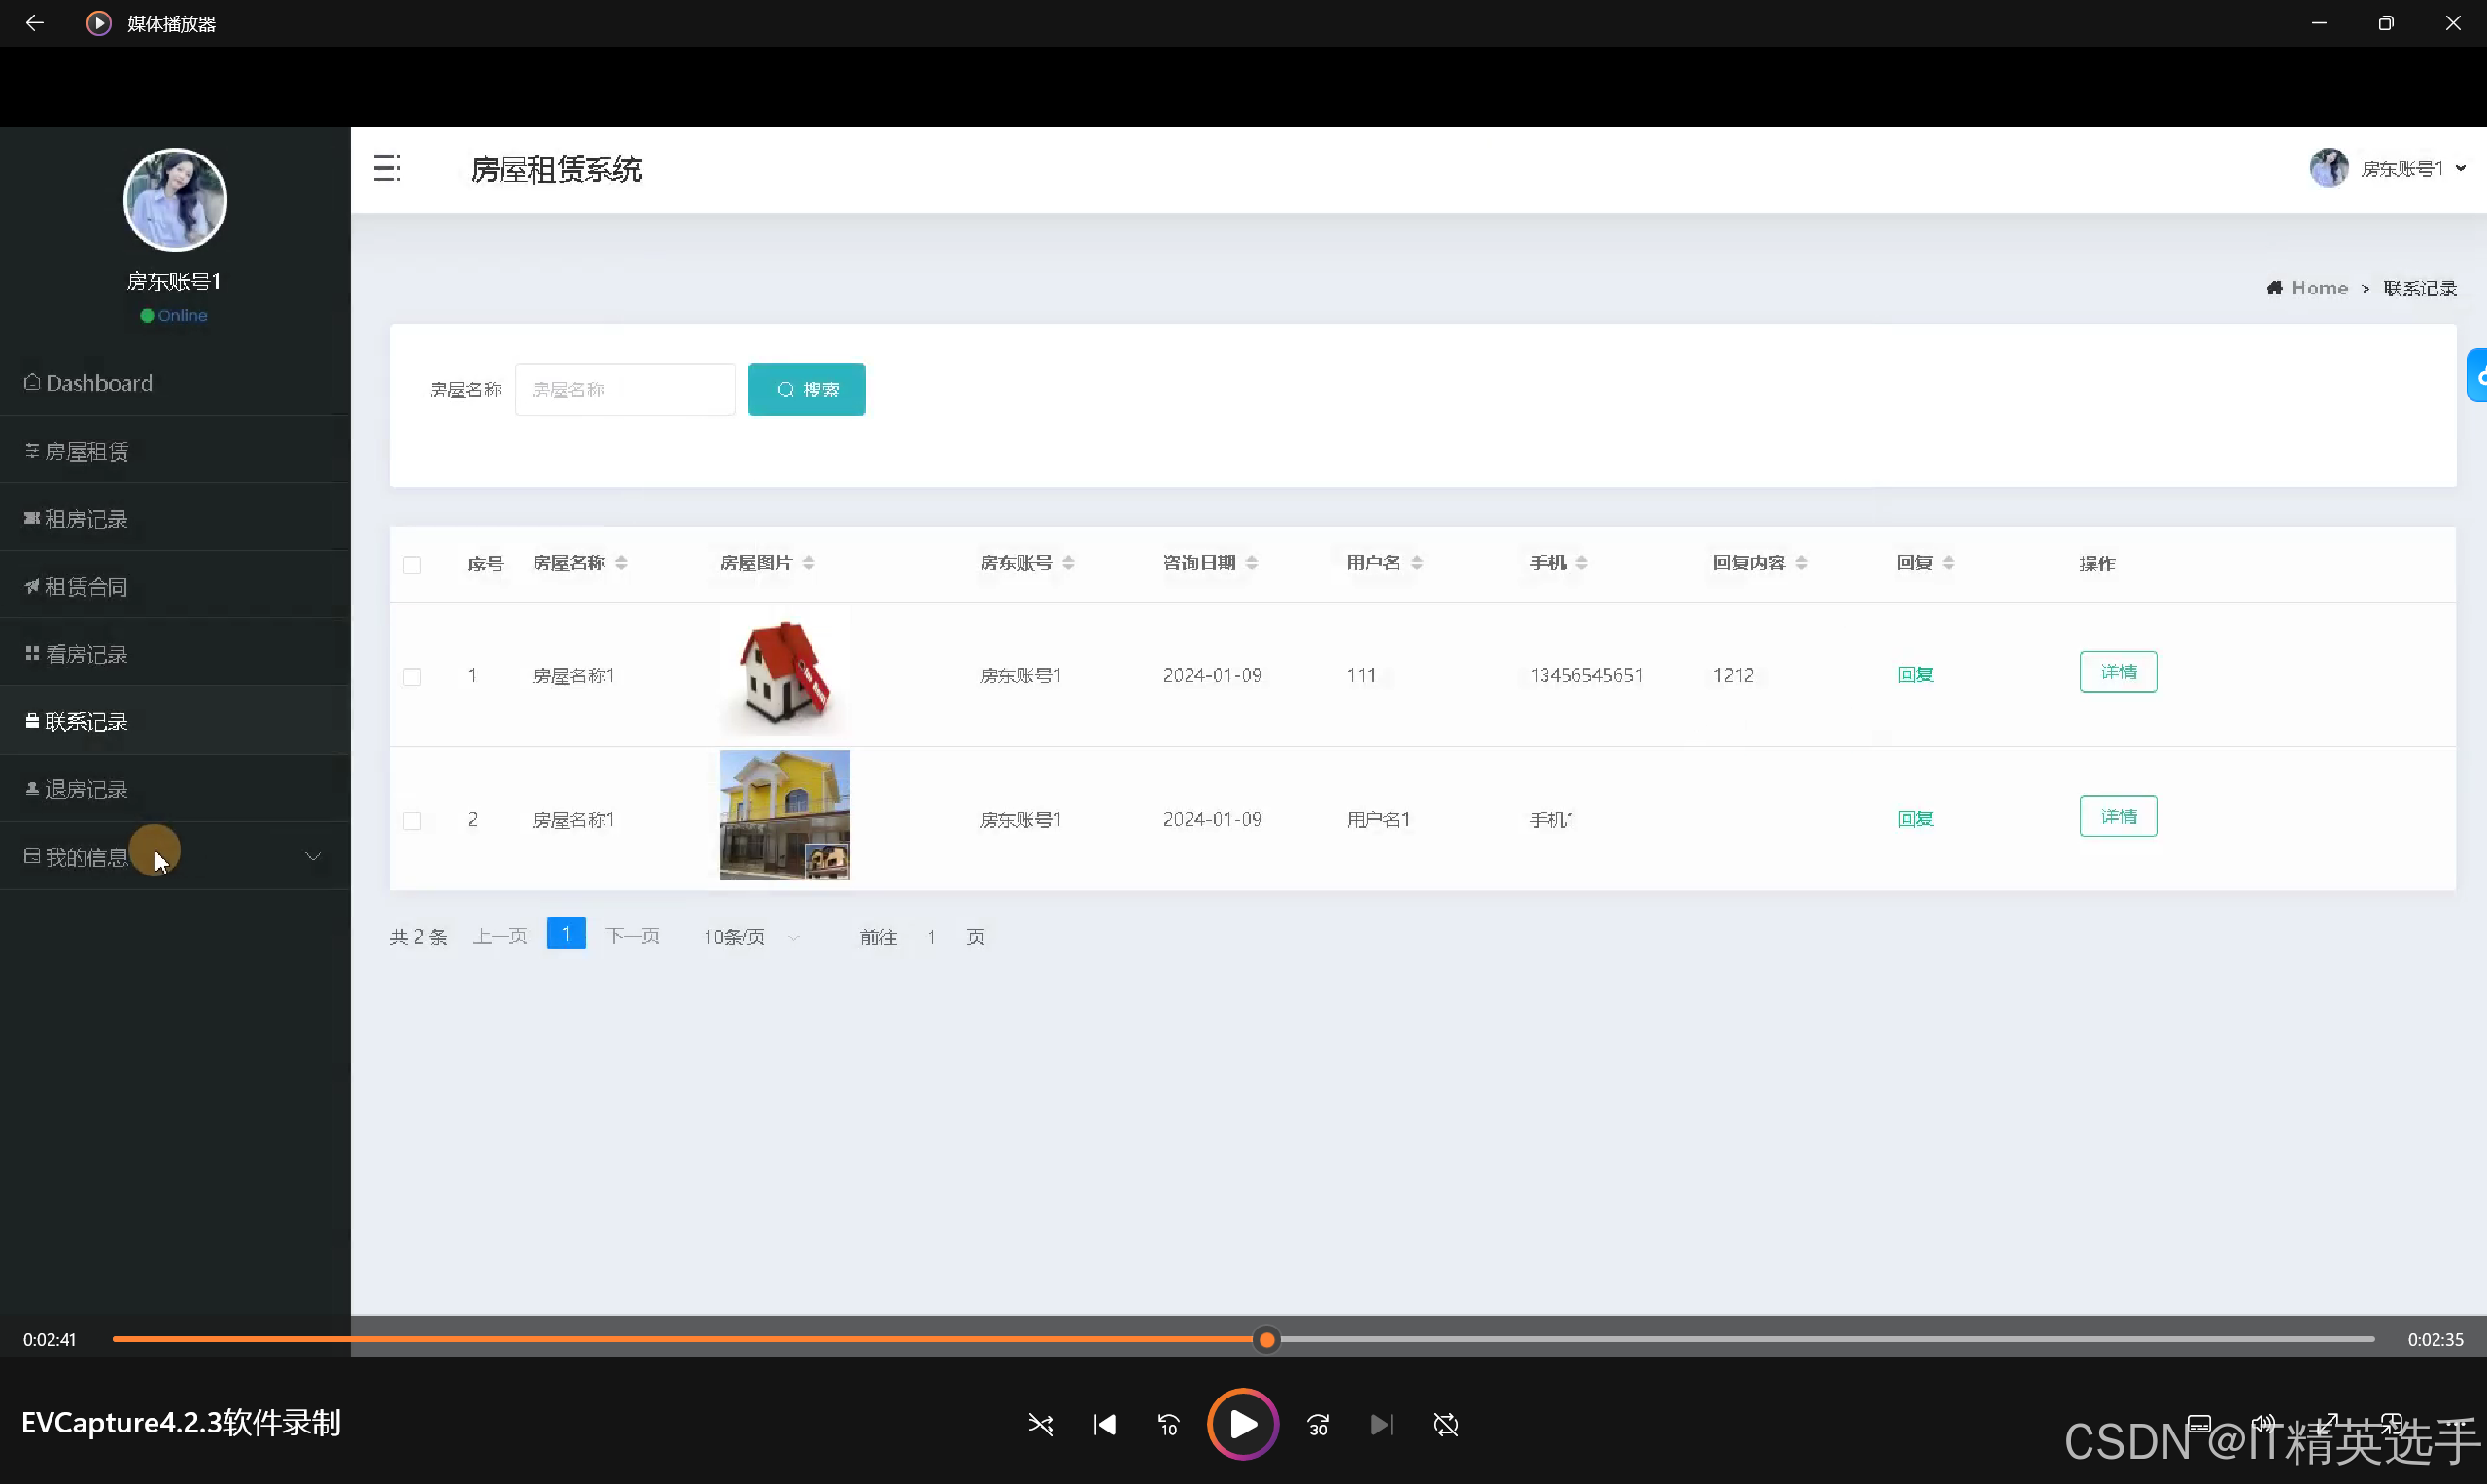
Task: Click the 房屋名称 search input field
Action: [625, 390]
